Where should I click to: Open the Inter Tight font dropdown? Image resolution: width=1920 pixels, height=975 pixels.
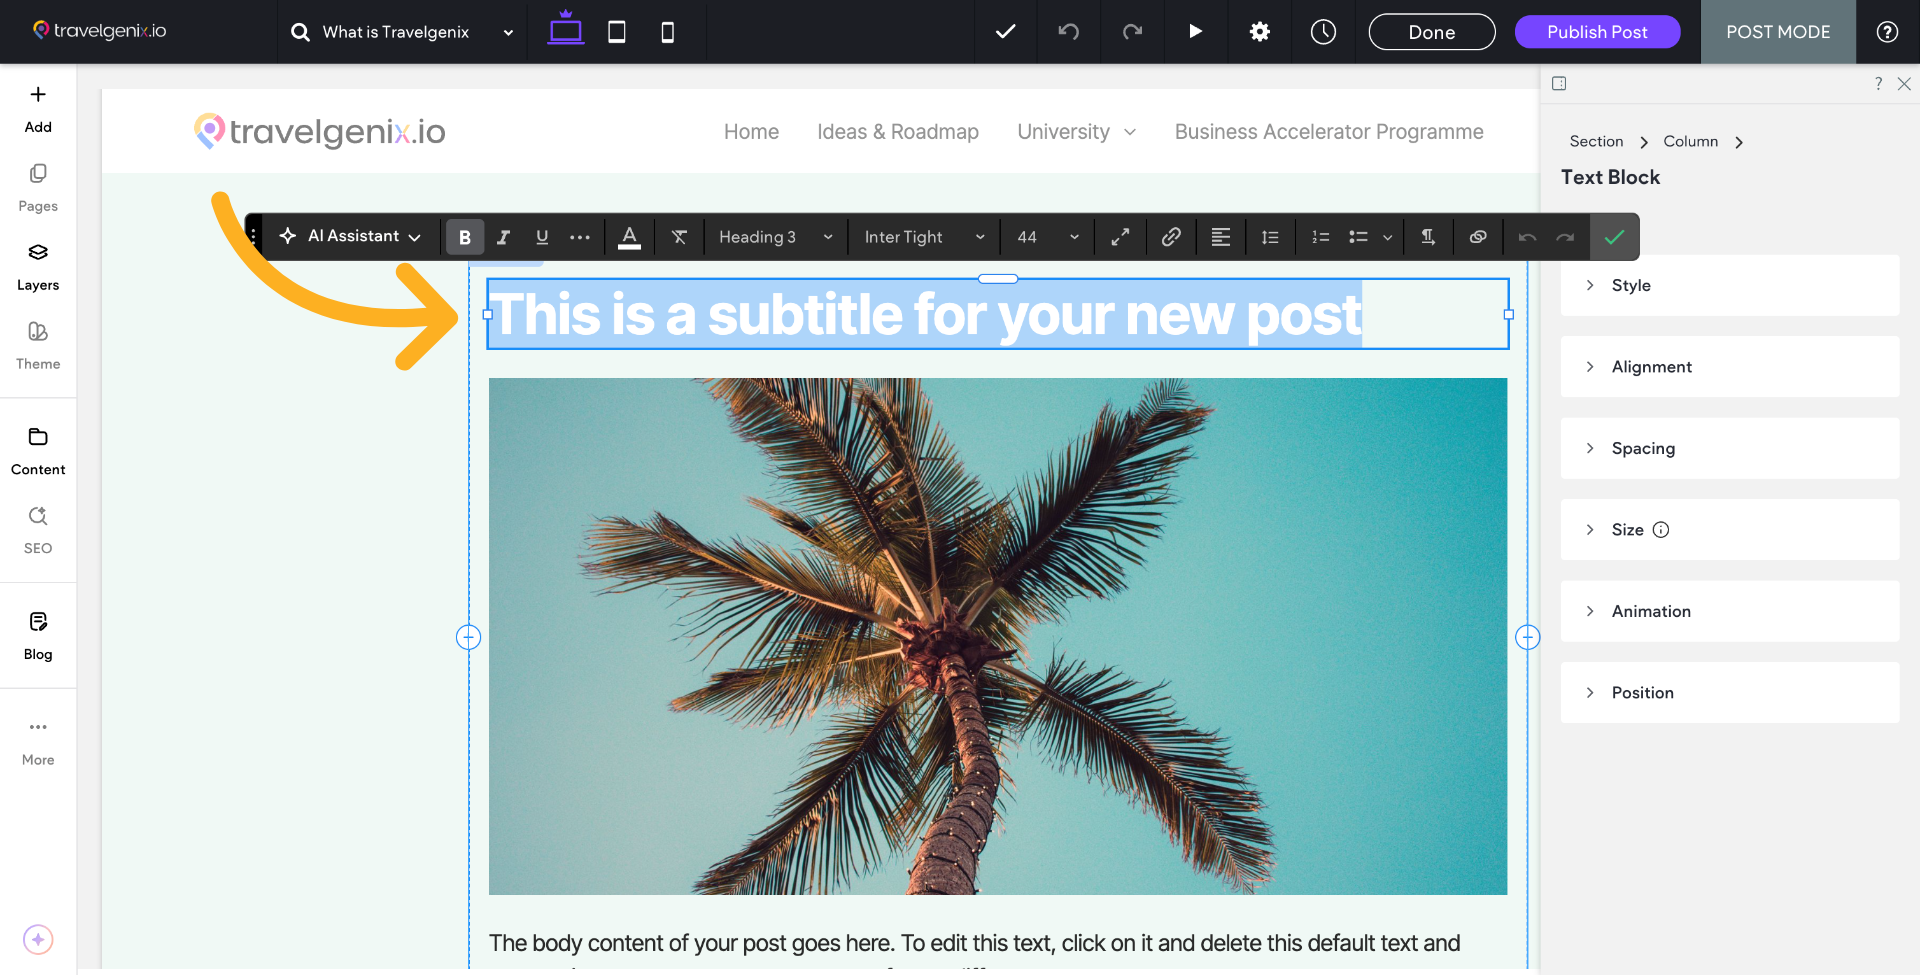click(x=922, y=236)
